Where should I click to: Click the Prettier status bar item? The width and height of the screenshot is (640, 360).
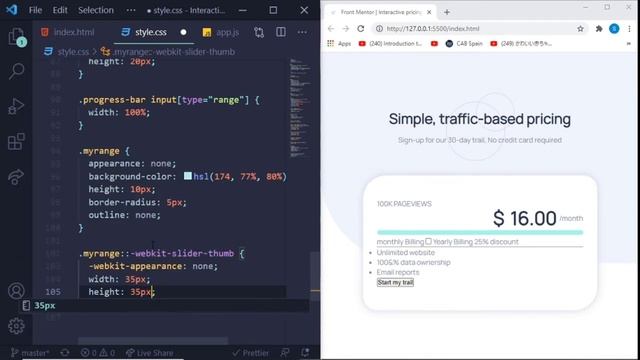[250, 353]
